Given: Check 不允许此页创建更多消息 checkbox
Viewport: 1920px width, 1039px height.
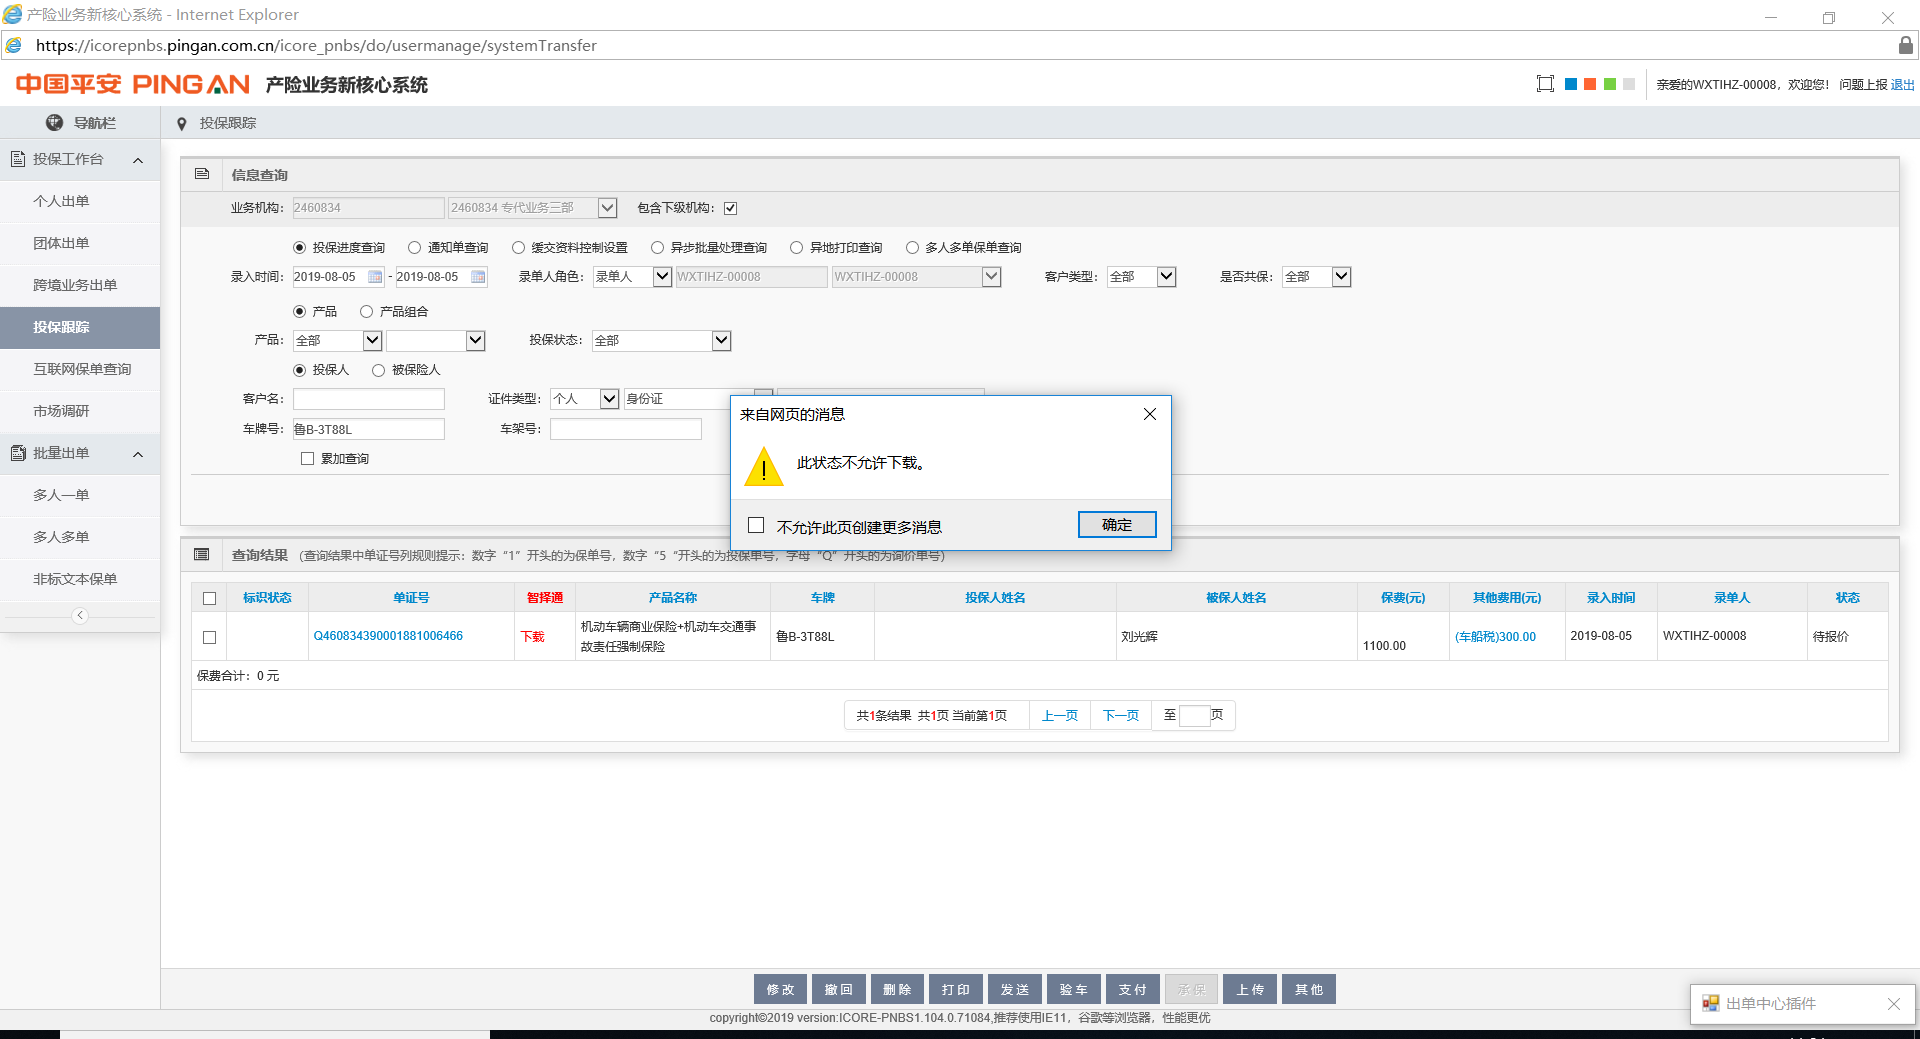Looking at the screenshot, I should coord(756,526).
